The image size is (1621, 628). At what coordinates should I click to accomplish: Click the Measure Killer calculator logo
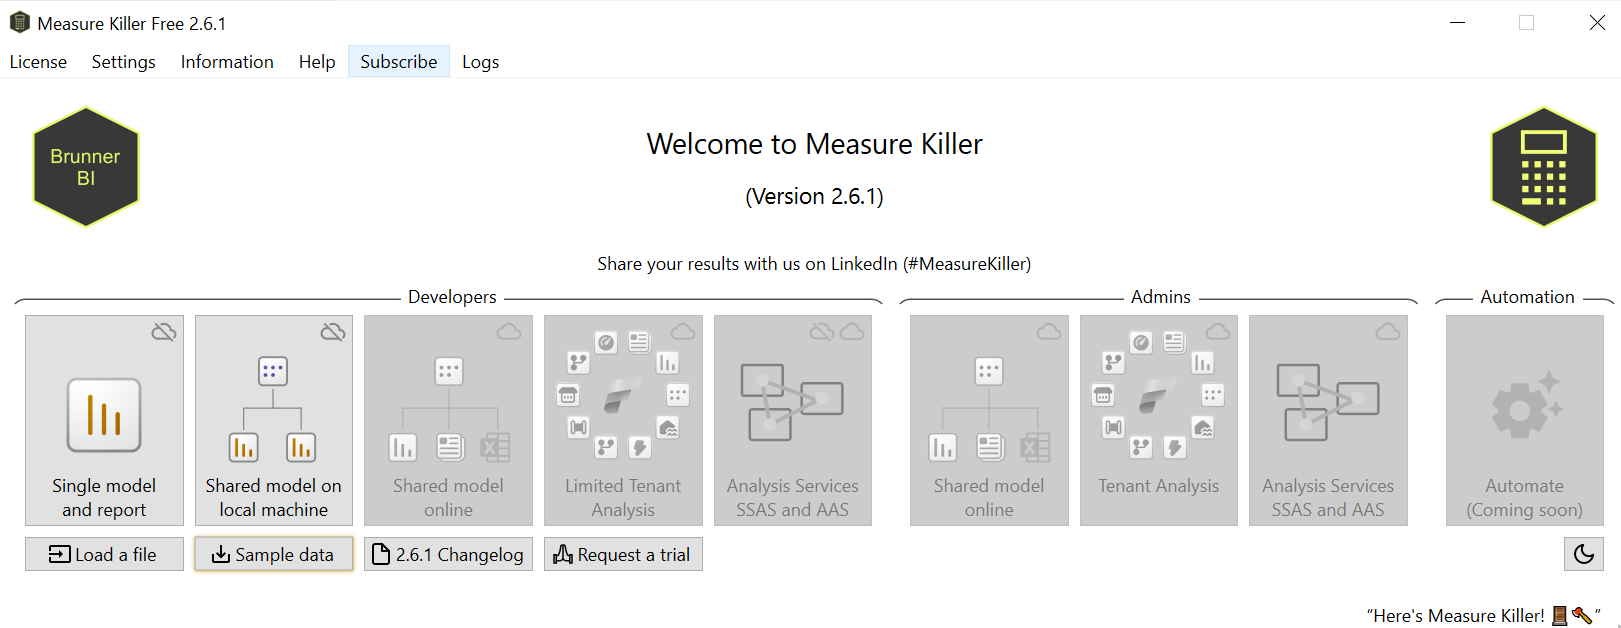point(1543,166)
